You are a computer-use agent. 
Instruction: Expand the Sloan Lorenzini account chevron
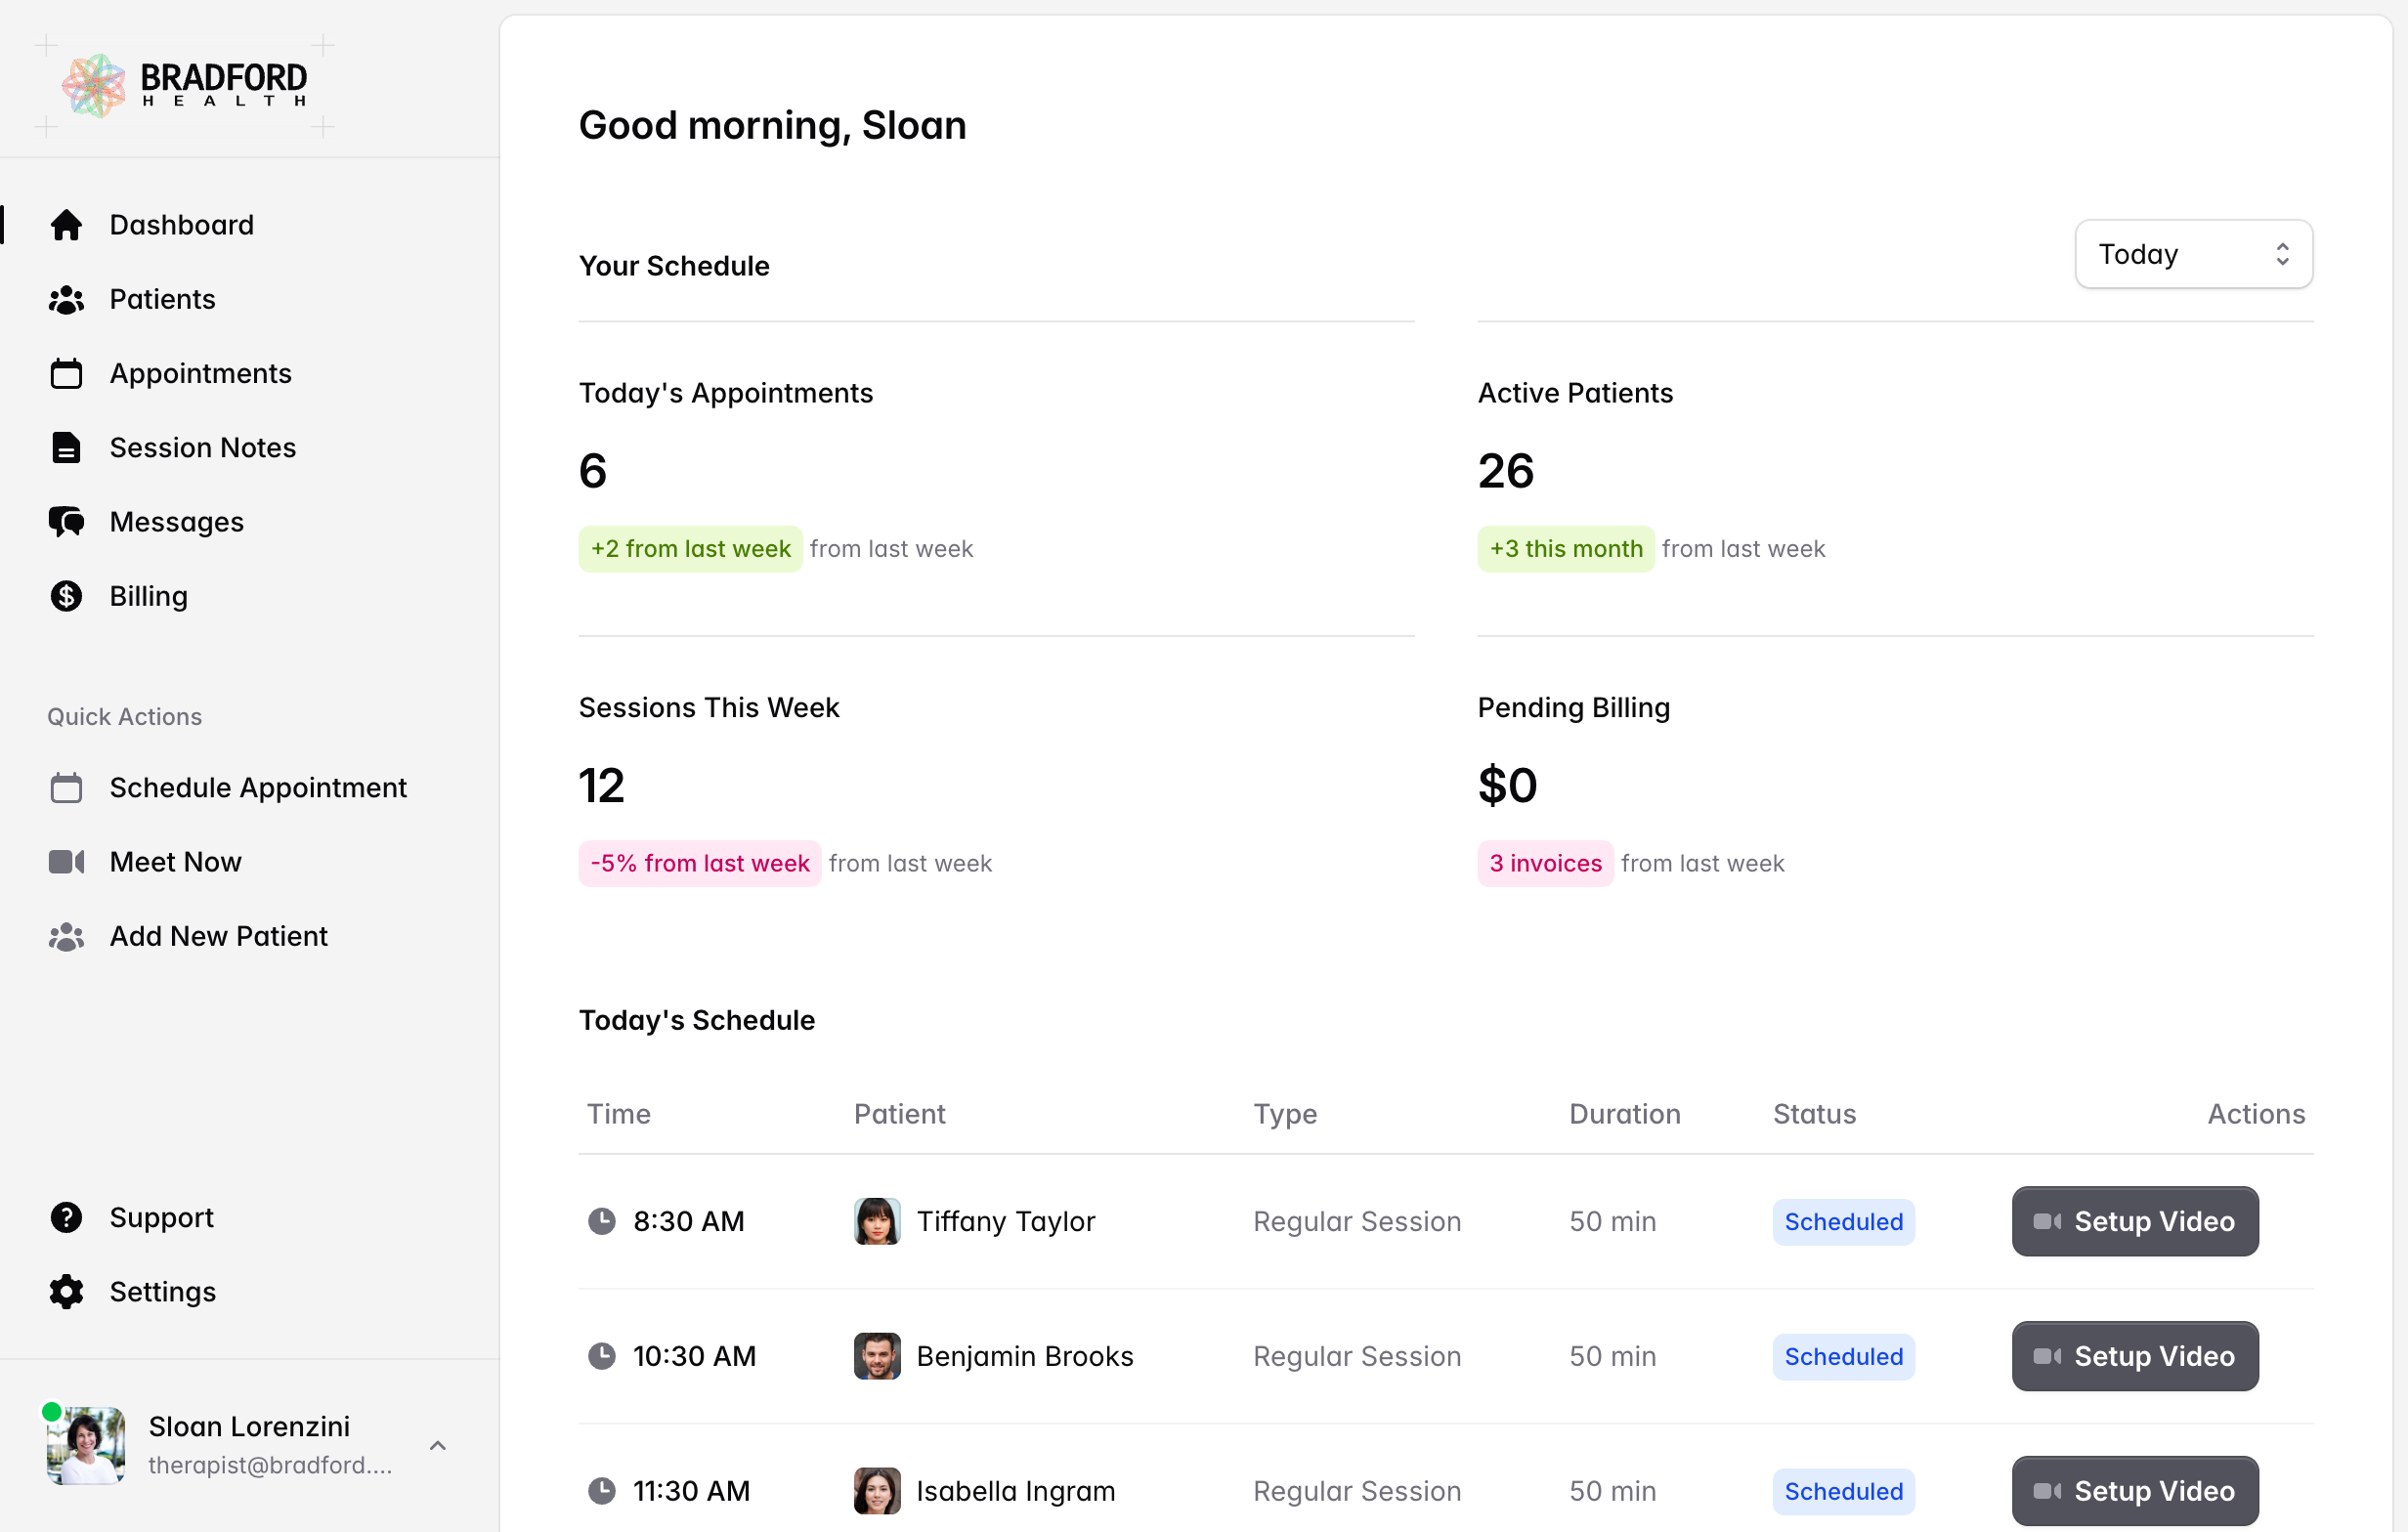point(437,1445)
